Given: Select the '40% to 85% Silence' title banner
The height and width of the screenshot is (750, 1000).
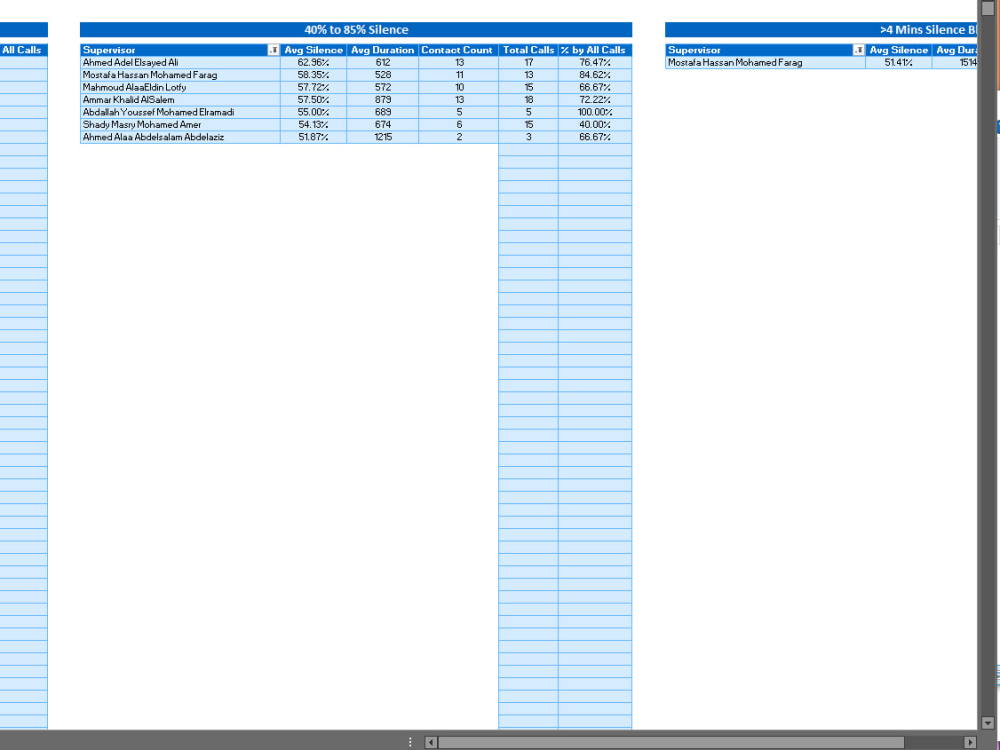Looking at the screenshot, I should pos(356,29).
